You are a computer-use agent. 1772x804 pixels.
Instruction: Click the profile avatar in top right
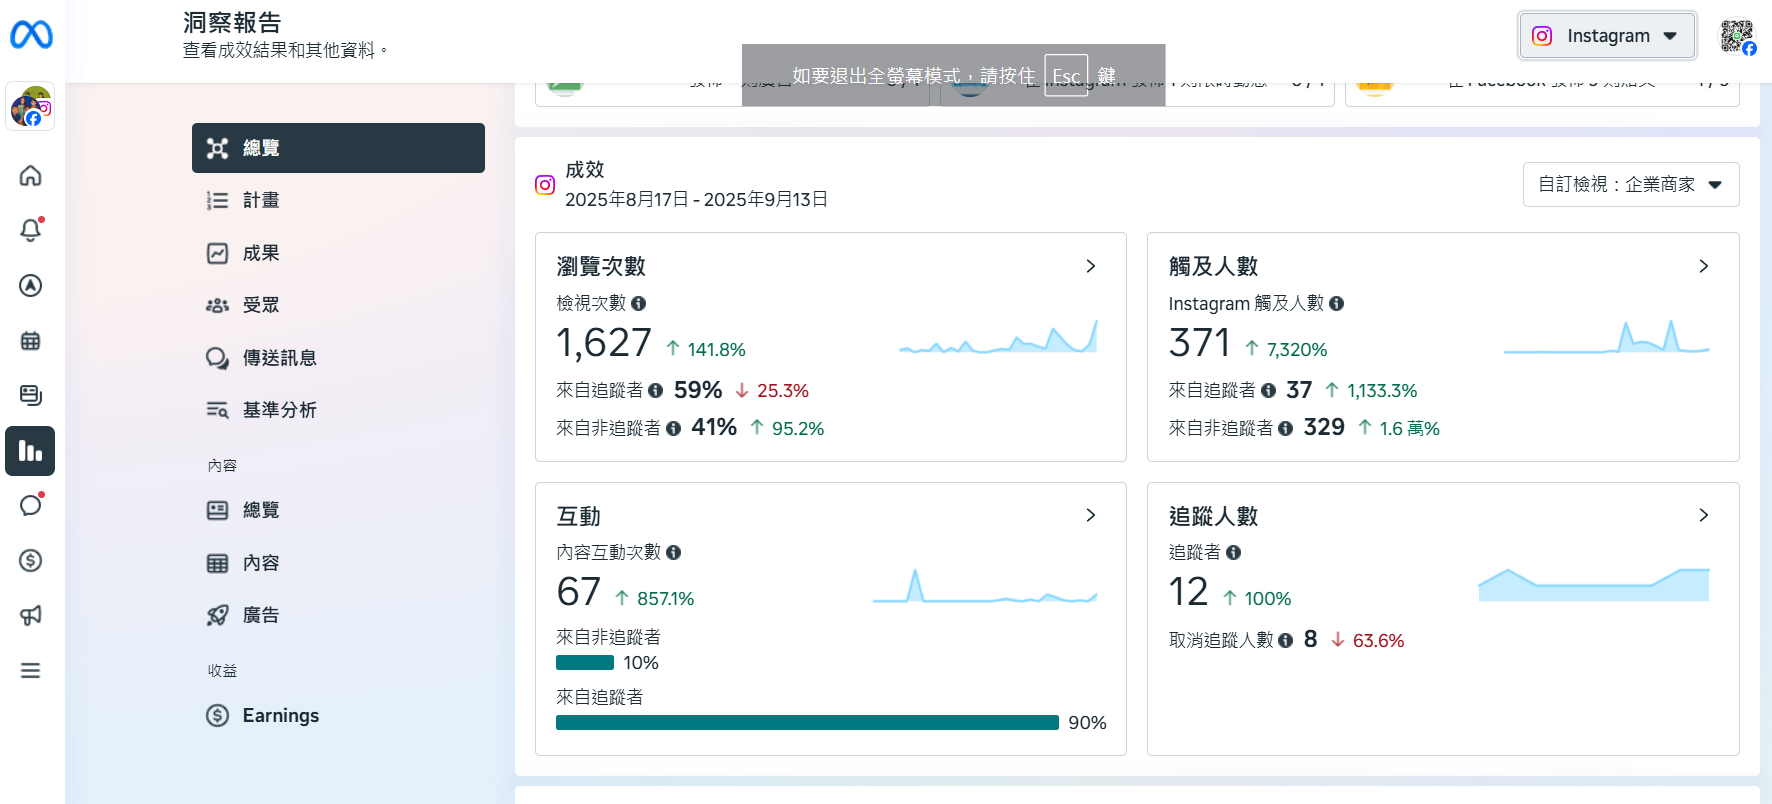coord(1737,37)
